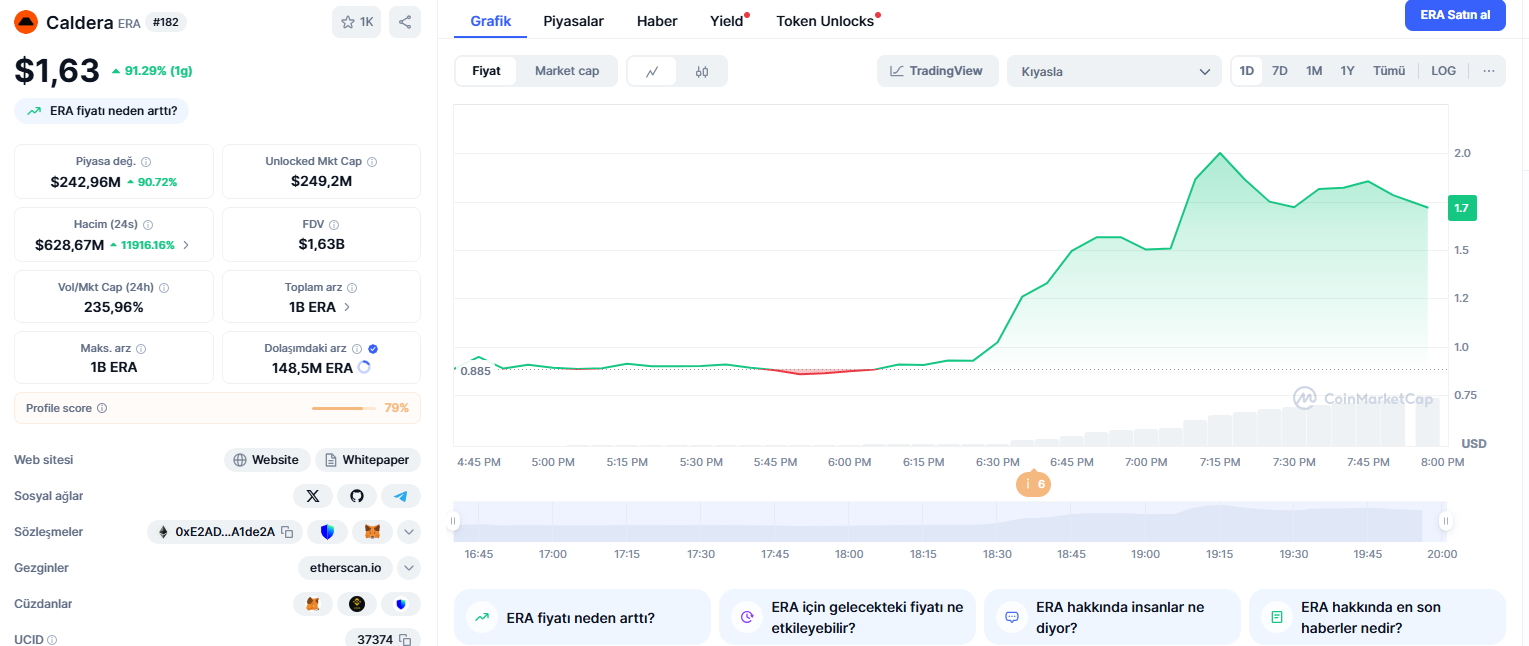Open the MetaMask wallet in the Cüzdanlar row
The width and height of the screenshot is (1529, 646).
(313, 604)
